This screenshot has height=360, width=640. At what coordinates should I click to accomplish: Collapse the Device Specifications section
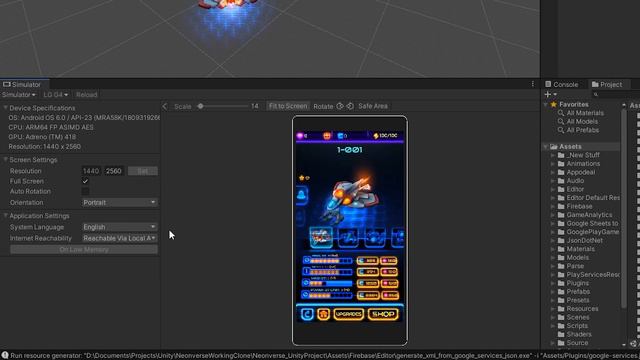tap(6, 108)
